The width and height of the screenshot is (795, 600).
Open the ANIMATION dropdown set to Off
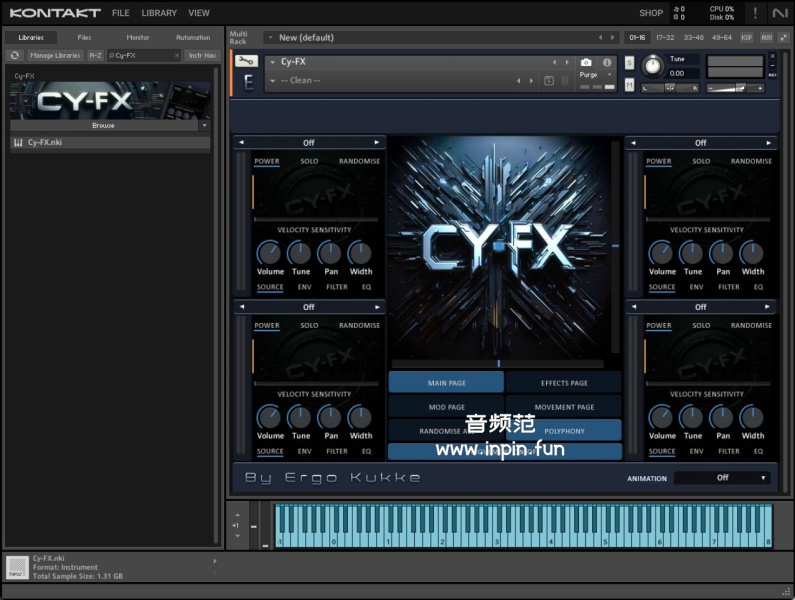[x=722, y=478]
